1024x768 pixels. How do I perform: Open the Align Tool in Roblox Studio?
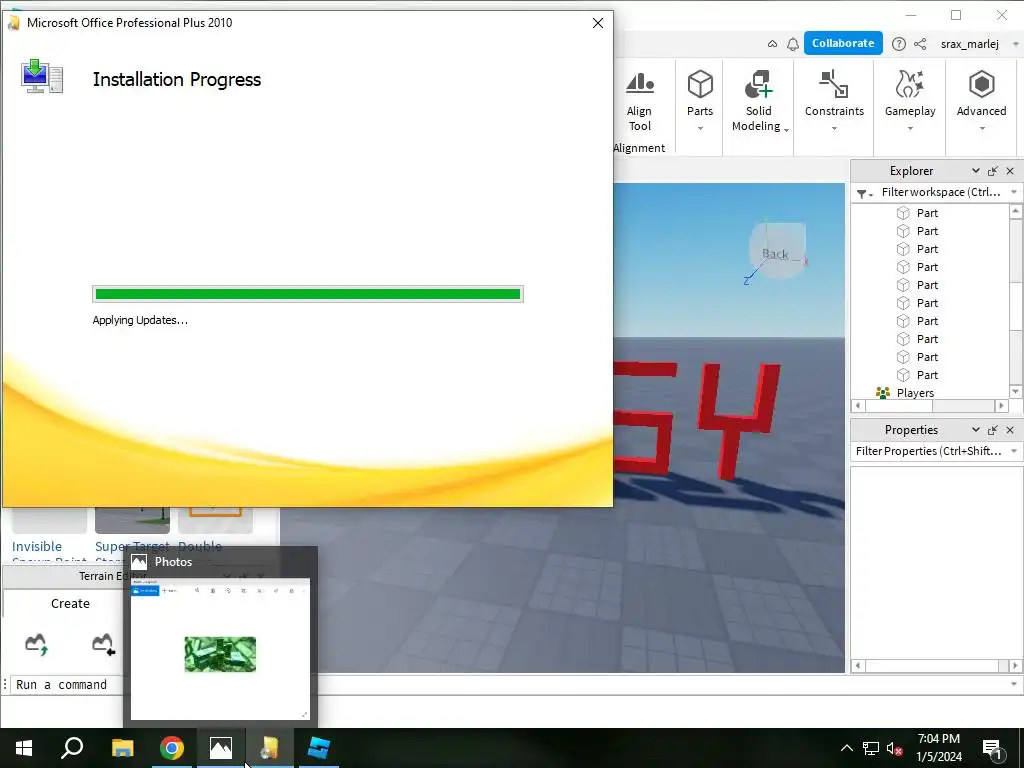639,101
